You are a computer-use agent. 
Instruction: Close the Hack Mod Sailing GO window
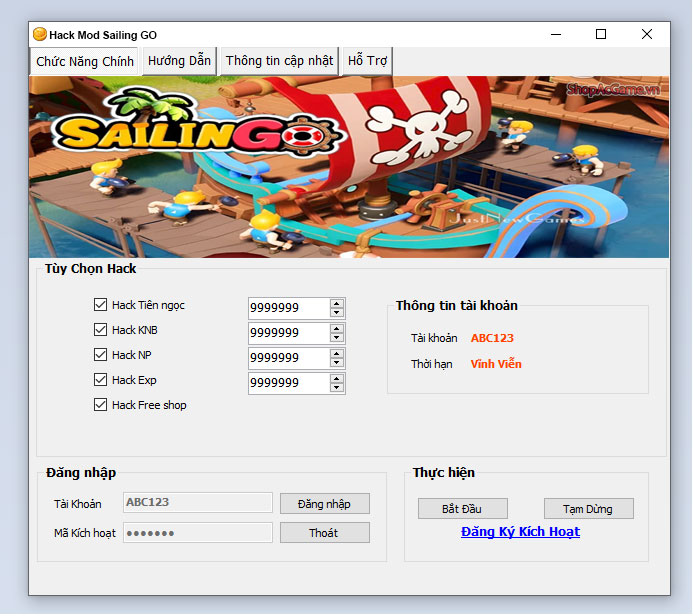coord(647,34)
